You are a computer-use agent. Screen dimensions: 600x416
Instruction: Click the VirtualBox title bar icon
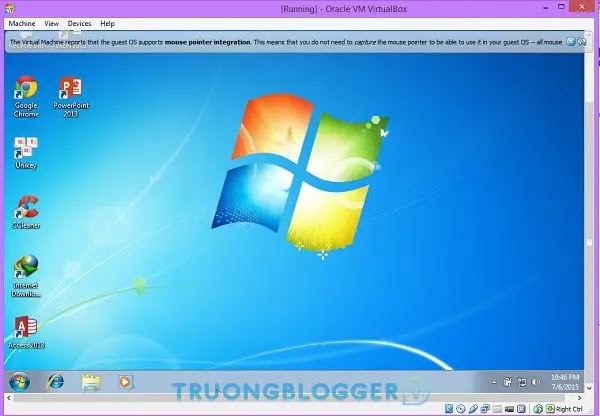(10, 8)
